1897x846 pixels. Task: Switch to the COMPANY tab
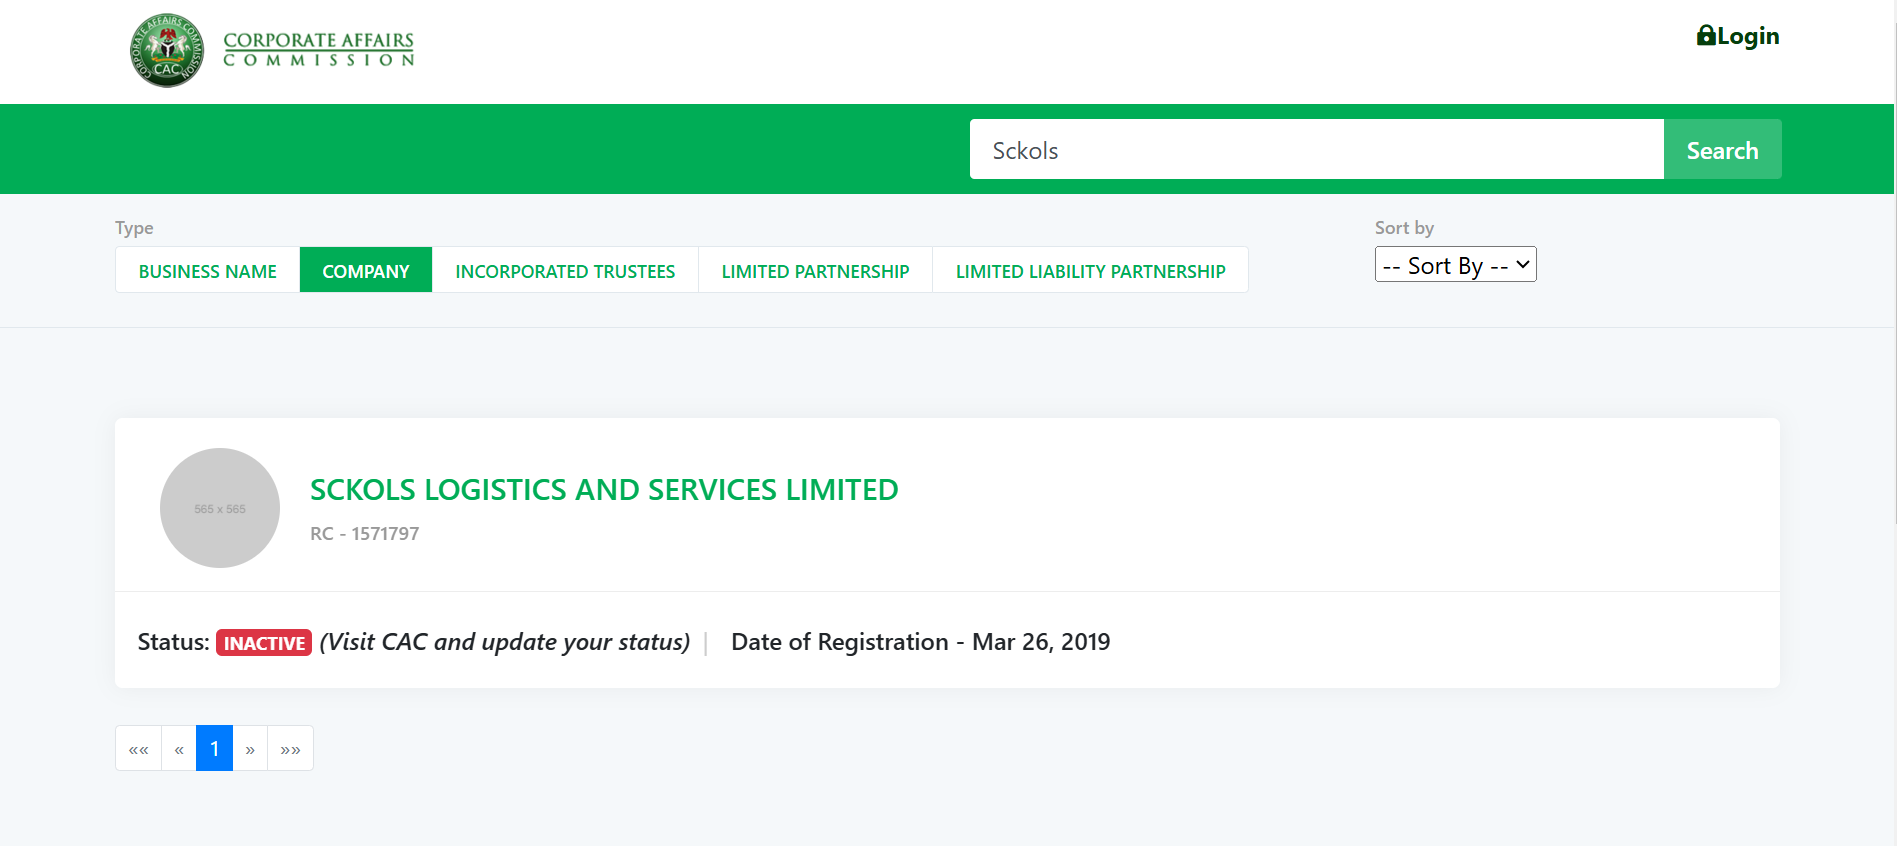coord(365,270)
